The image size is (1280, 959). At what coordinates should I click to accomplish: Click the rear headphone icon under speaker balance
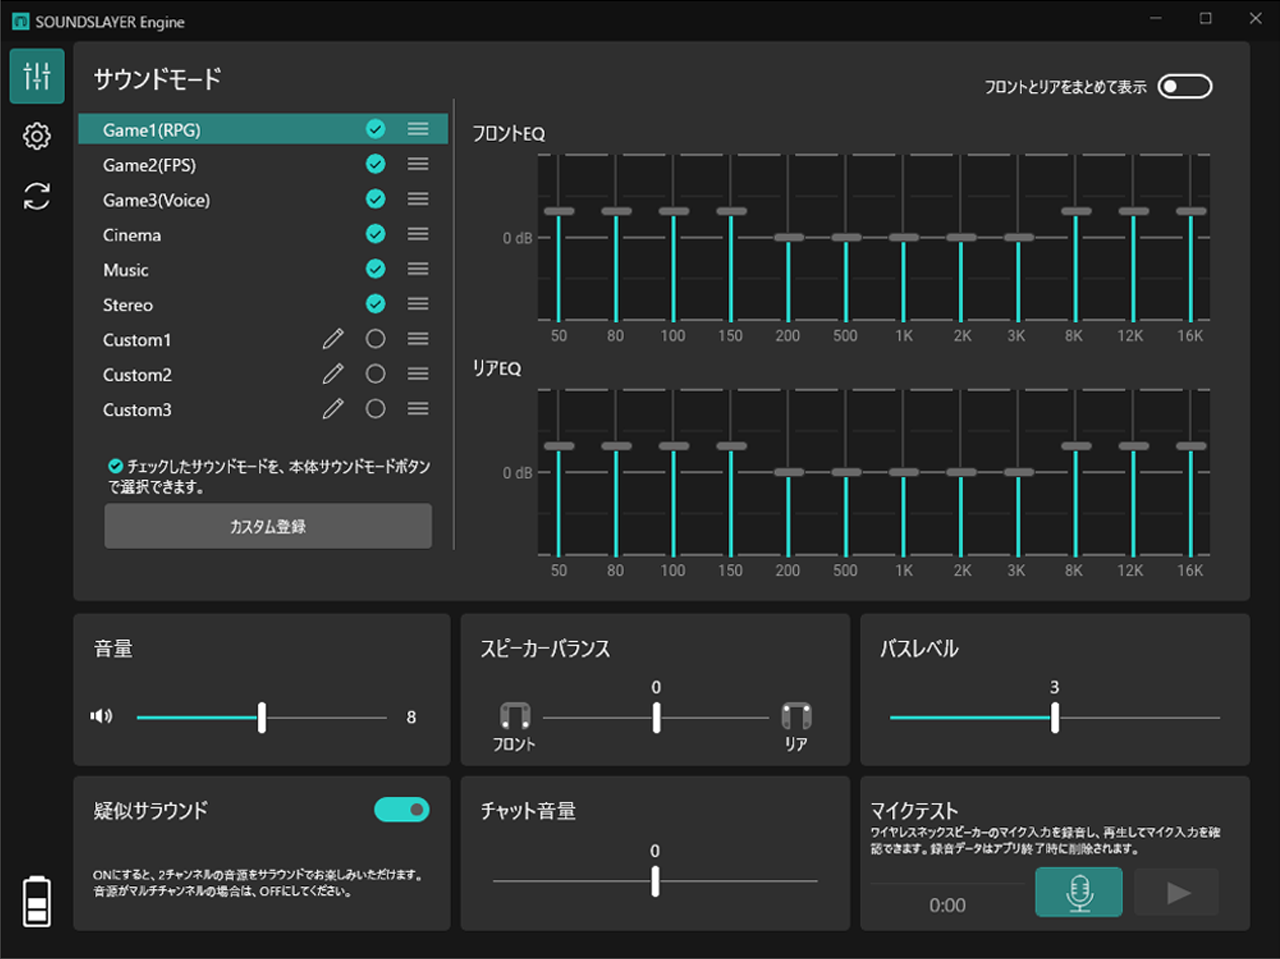795,716
